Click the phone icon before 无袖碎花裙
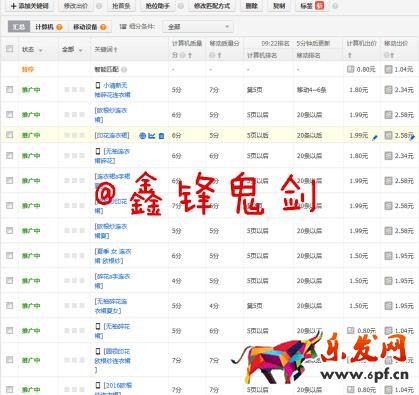419x395 pixels. pos(98,326)
